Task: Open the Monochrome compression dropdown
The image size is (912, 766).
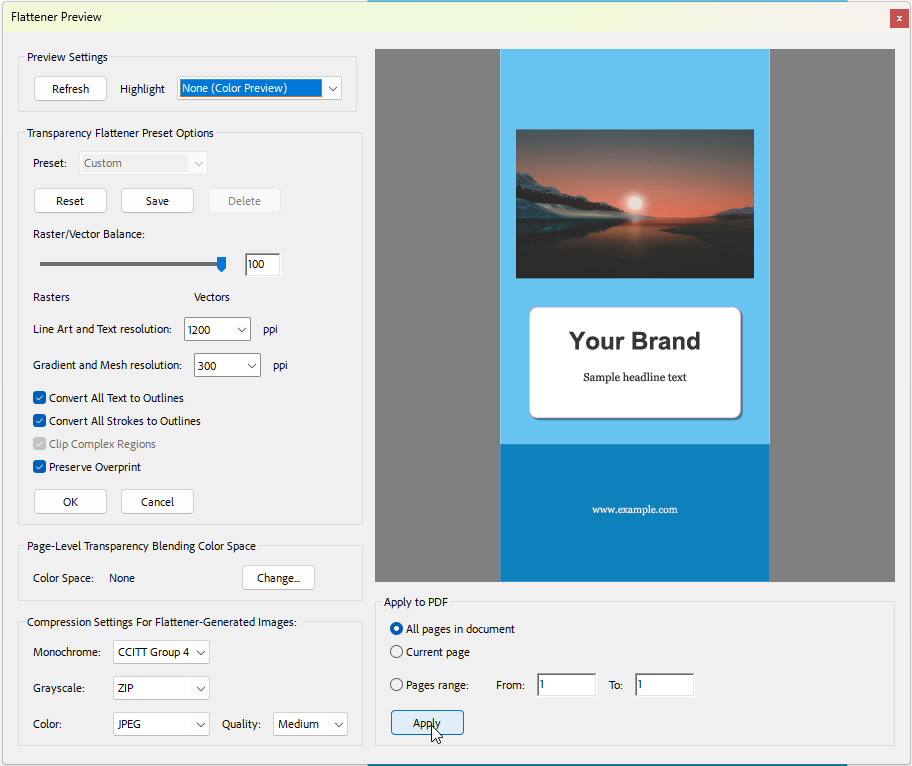Action: coord(161,652)
